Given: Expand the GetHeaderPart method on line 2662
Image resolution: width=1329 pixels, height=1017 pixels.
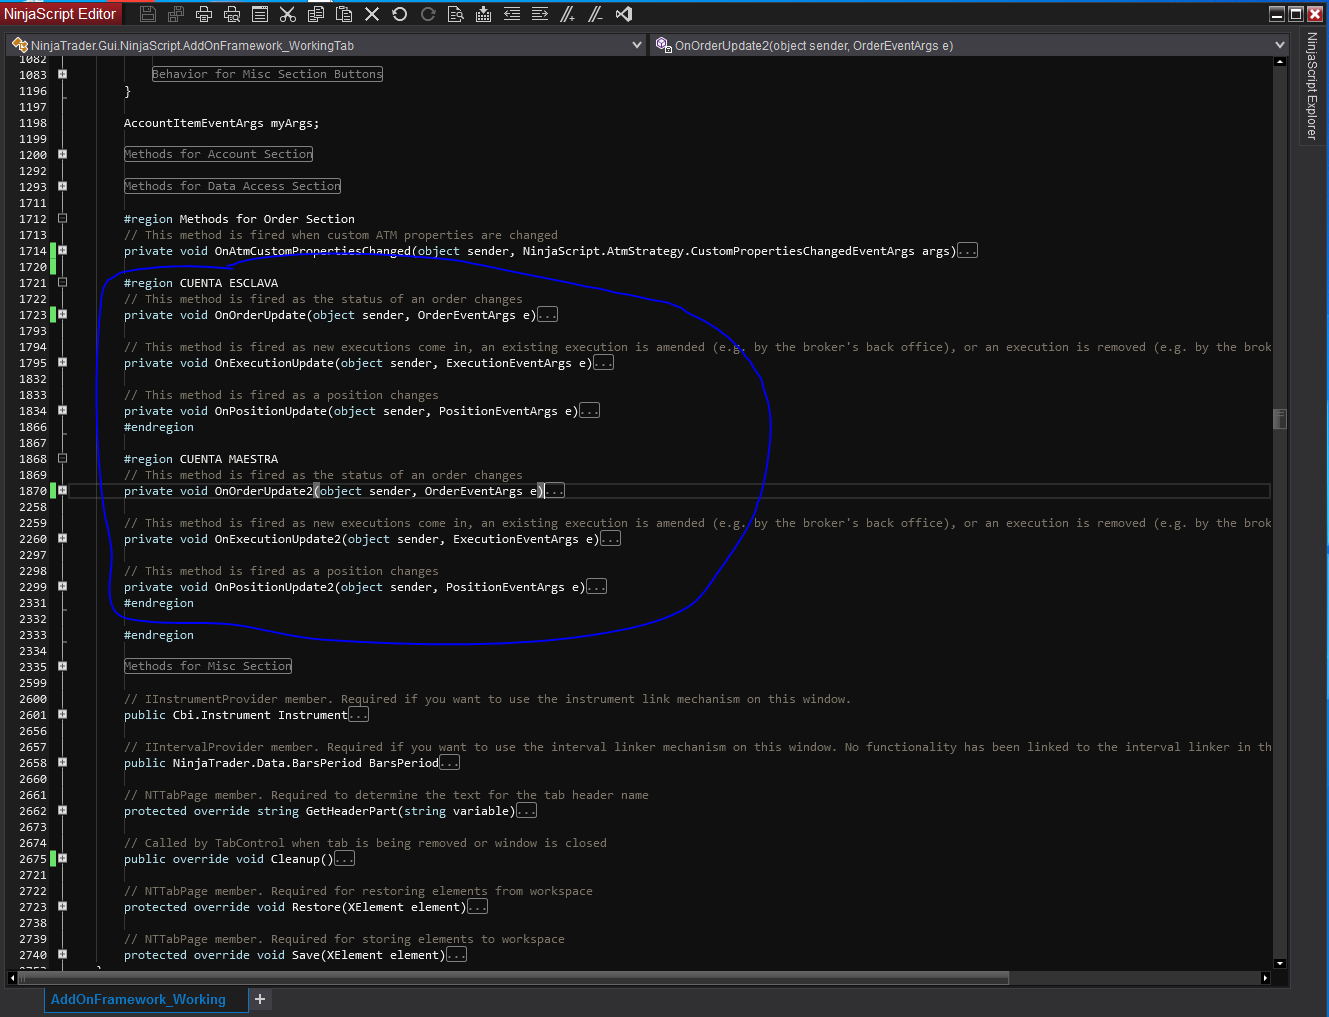Looking at the screenshot, I should [x=62, y=810].
